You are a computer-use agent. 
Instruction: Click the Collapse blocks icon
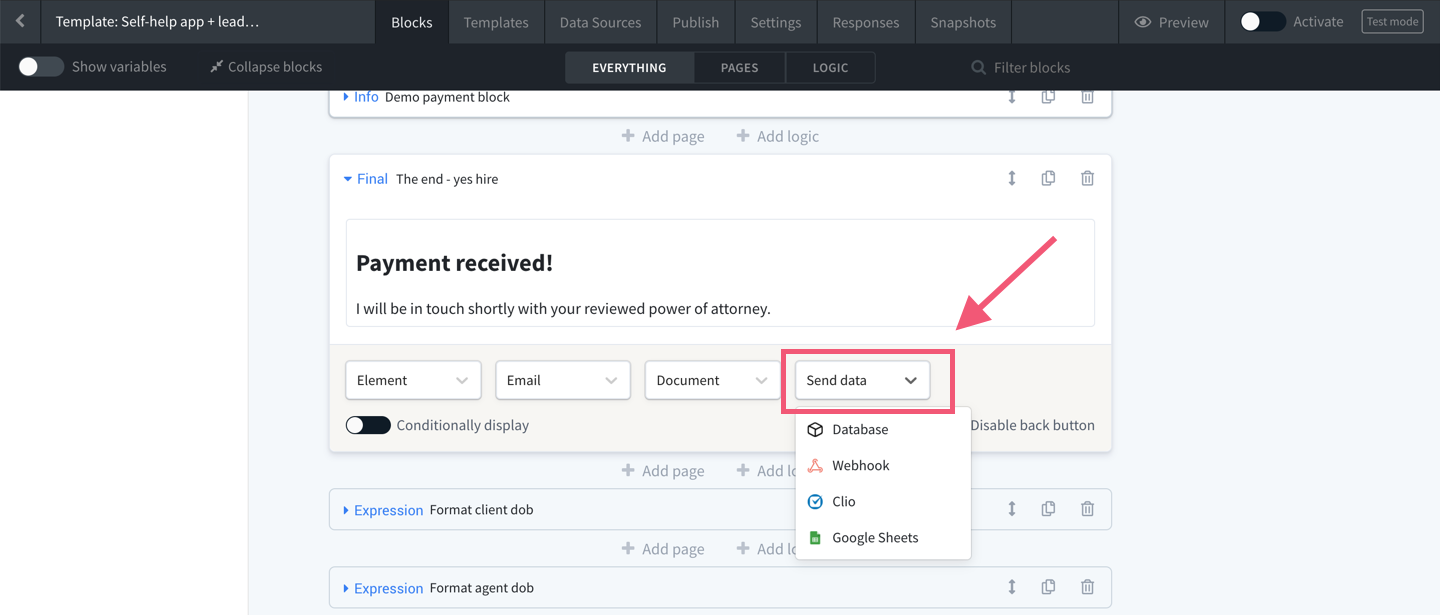point(217,67)
